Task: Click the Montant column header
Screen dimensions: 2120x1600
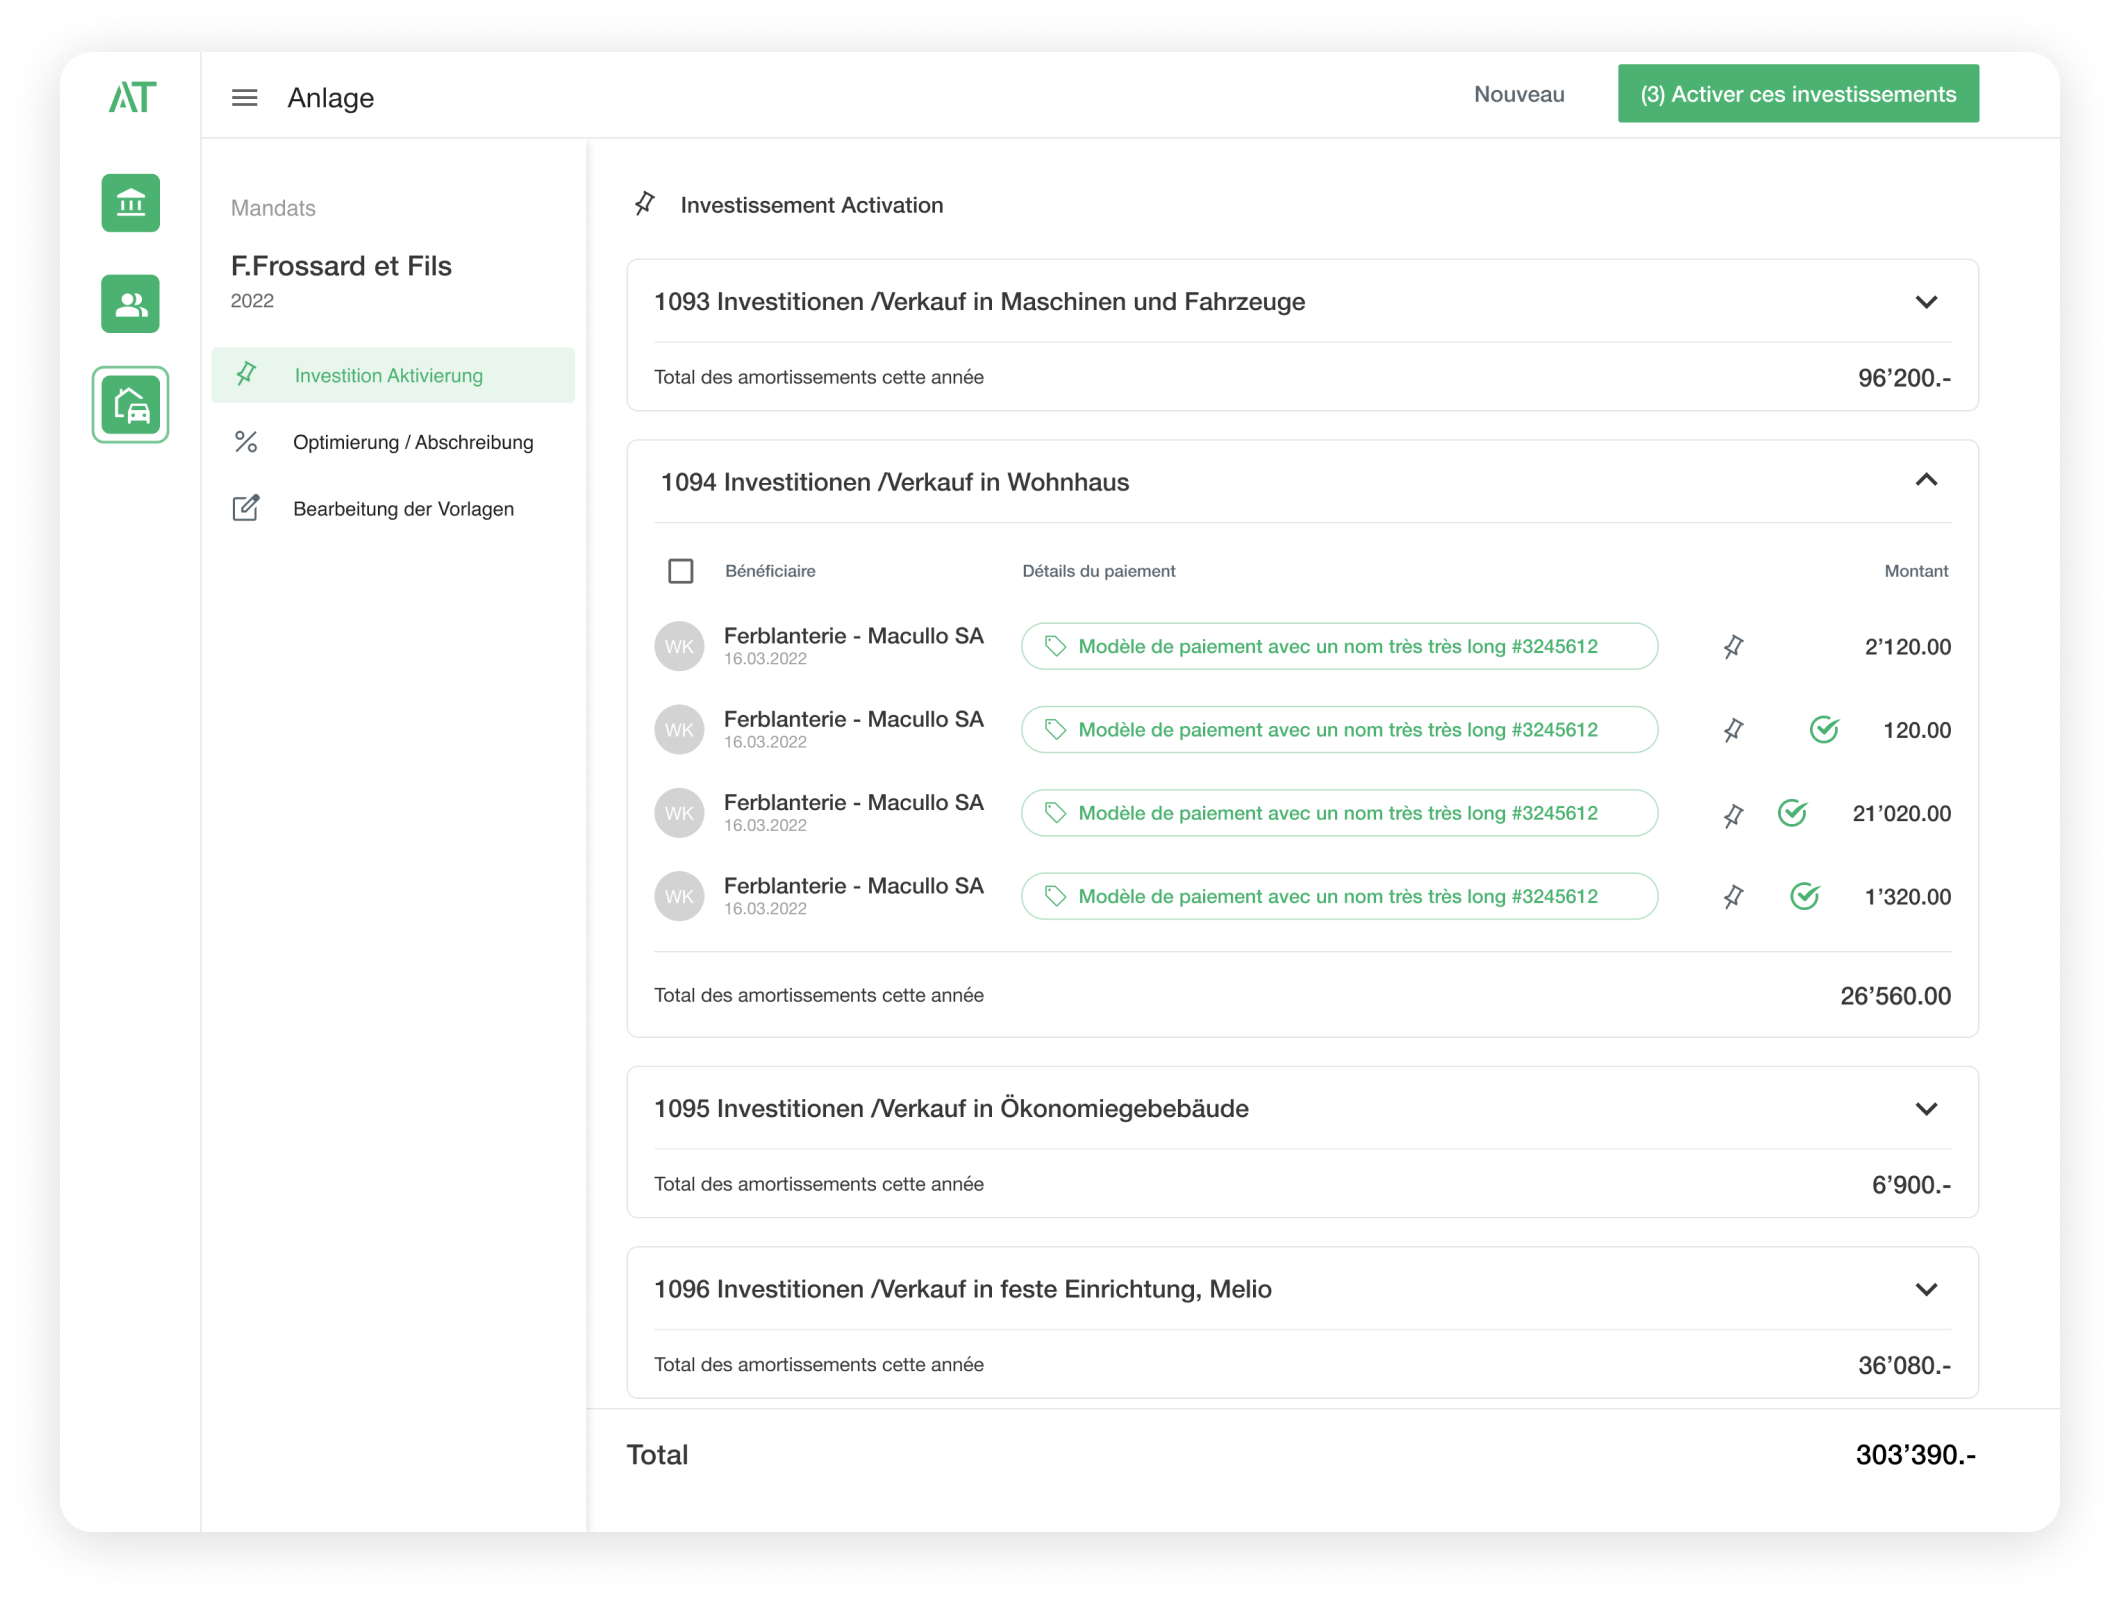Action: 1916,571
